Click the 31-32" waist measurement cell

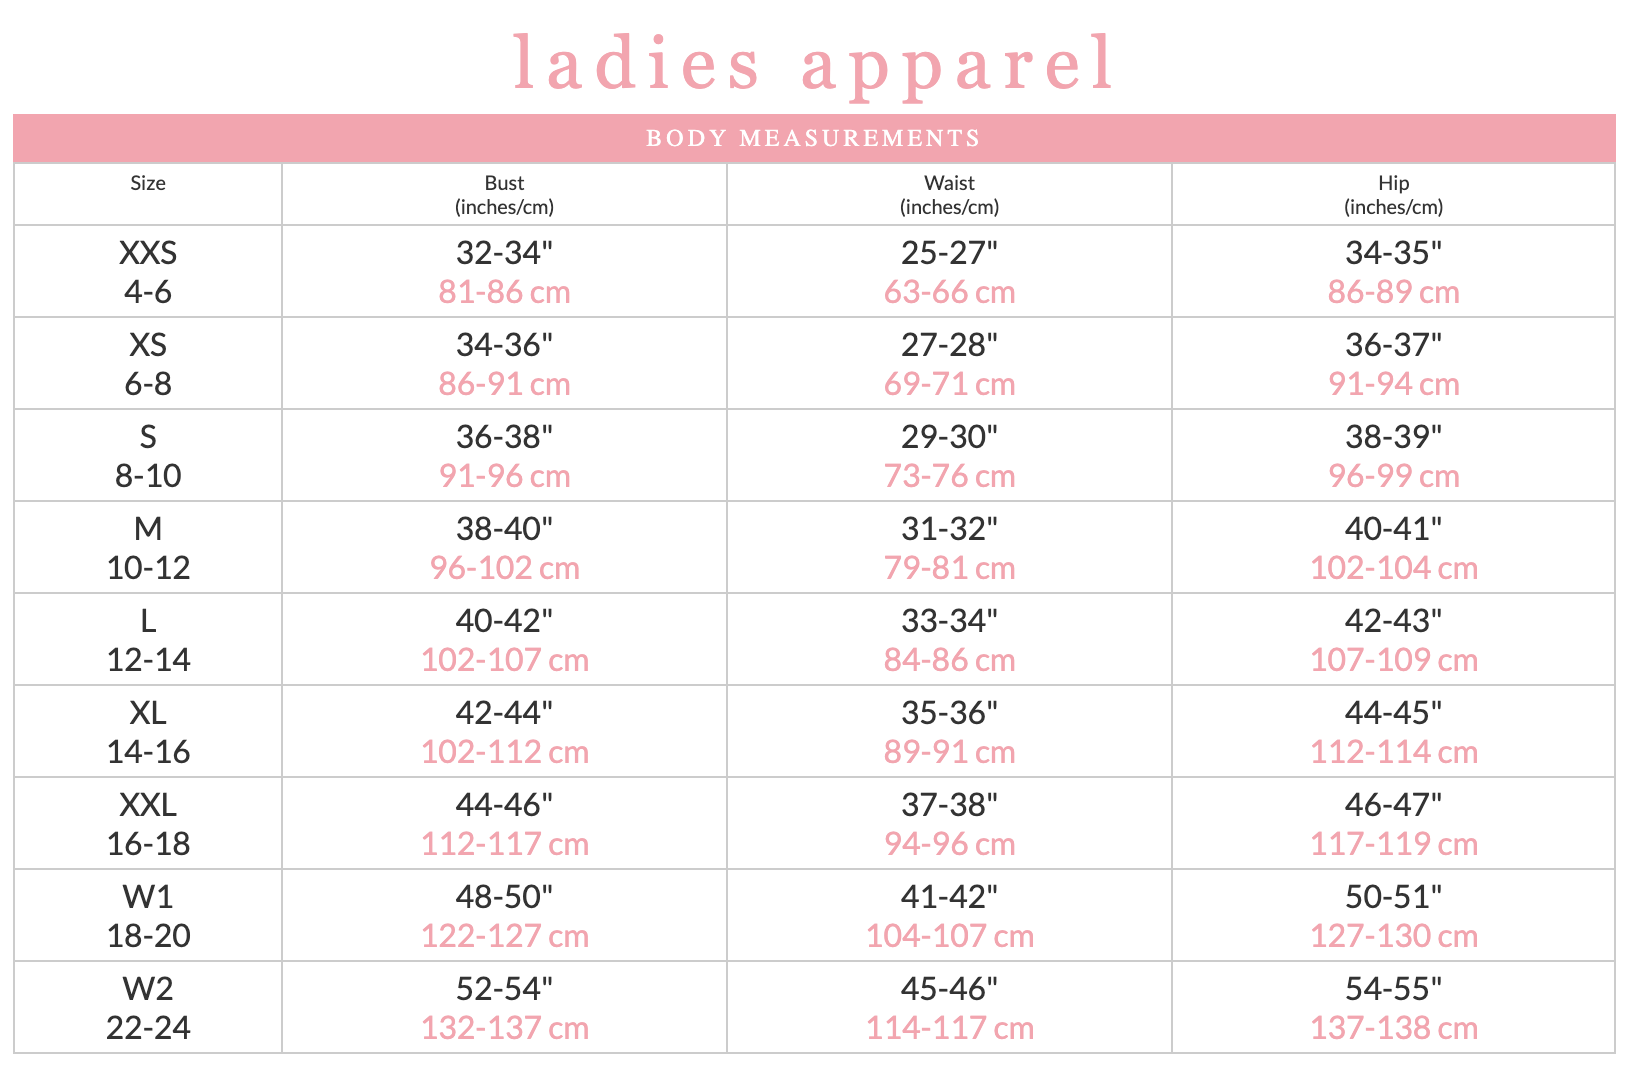click(x=949, y=547)
